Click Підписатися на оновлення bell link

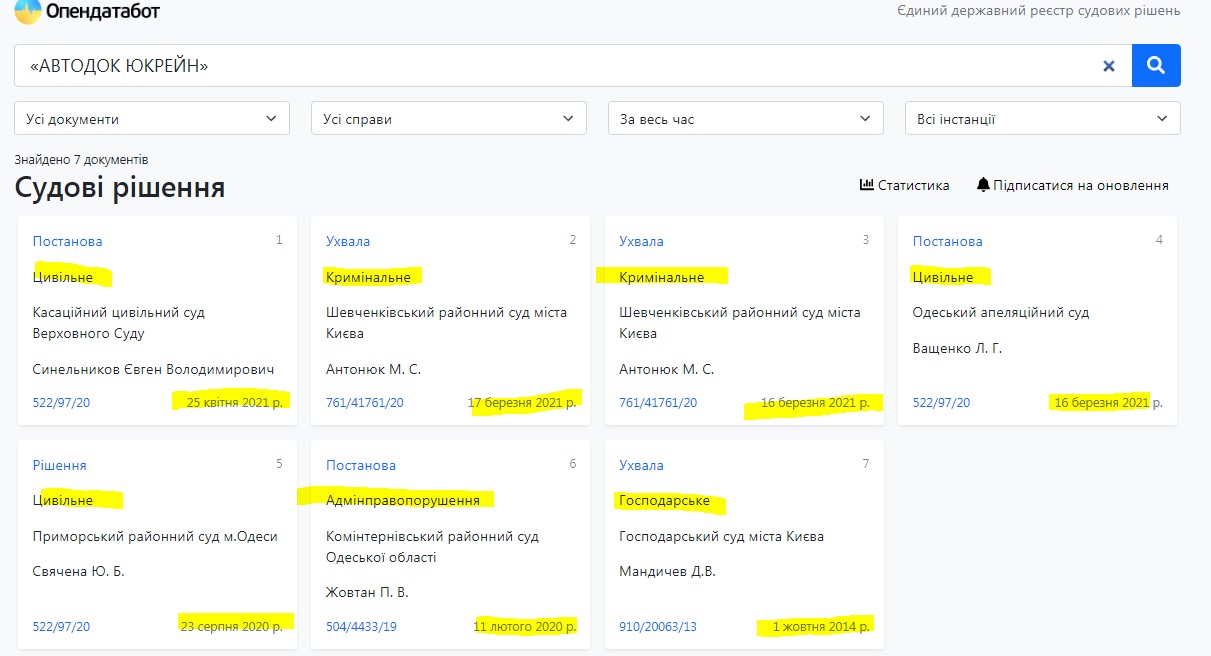[1072, 185]
